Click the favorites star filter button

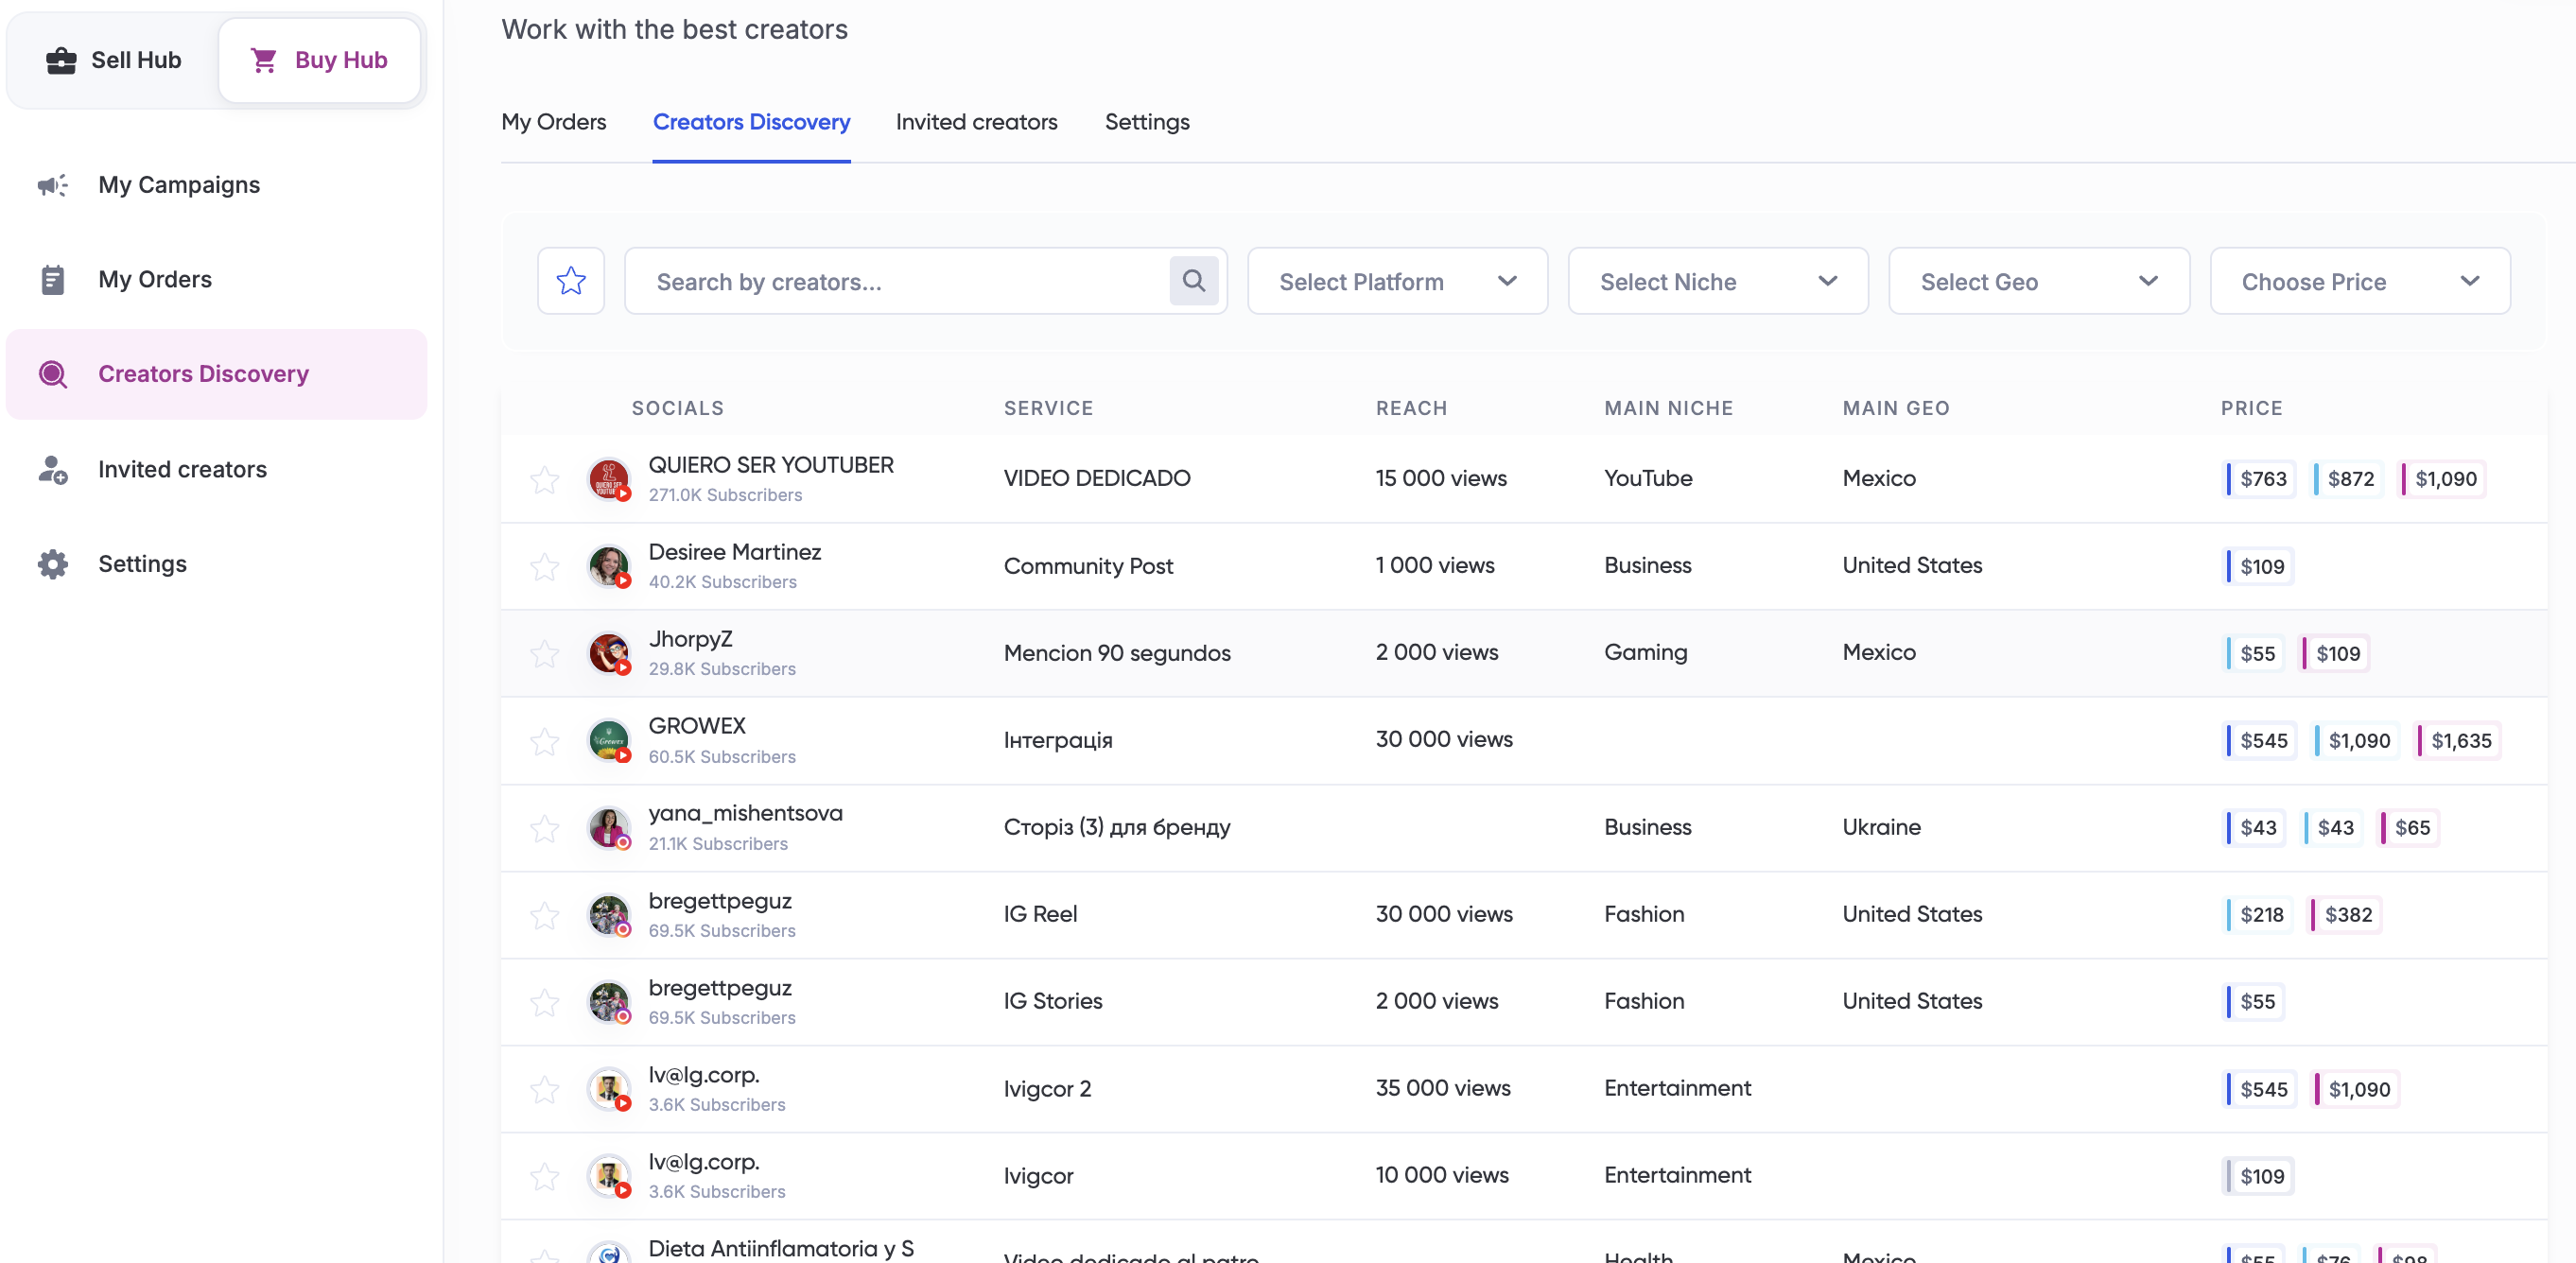point(571,281)
